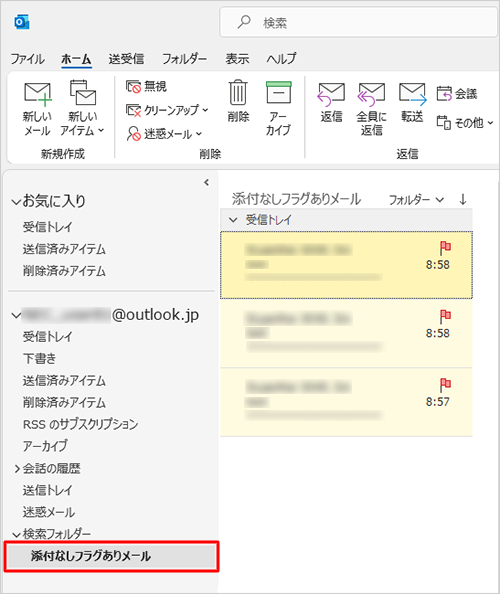Collapse the 受信トレイ group header
This screenshot has height=594, width=500.
(x=233, y=220)
